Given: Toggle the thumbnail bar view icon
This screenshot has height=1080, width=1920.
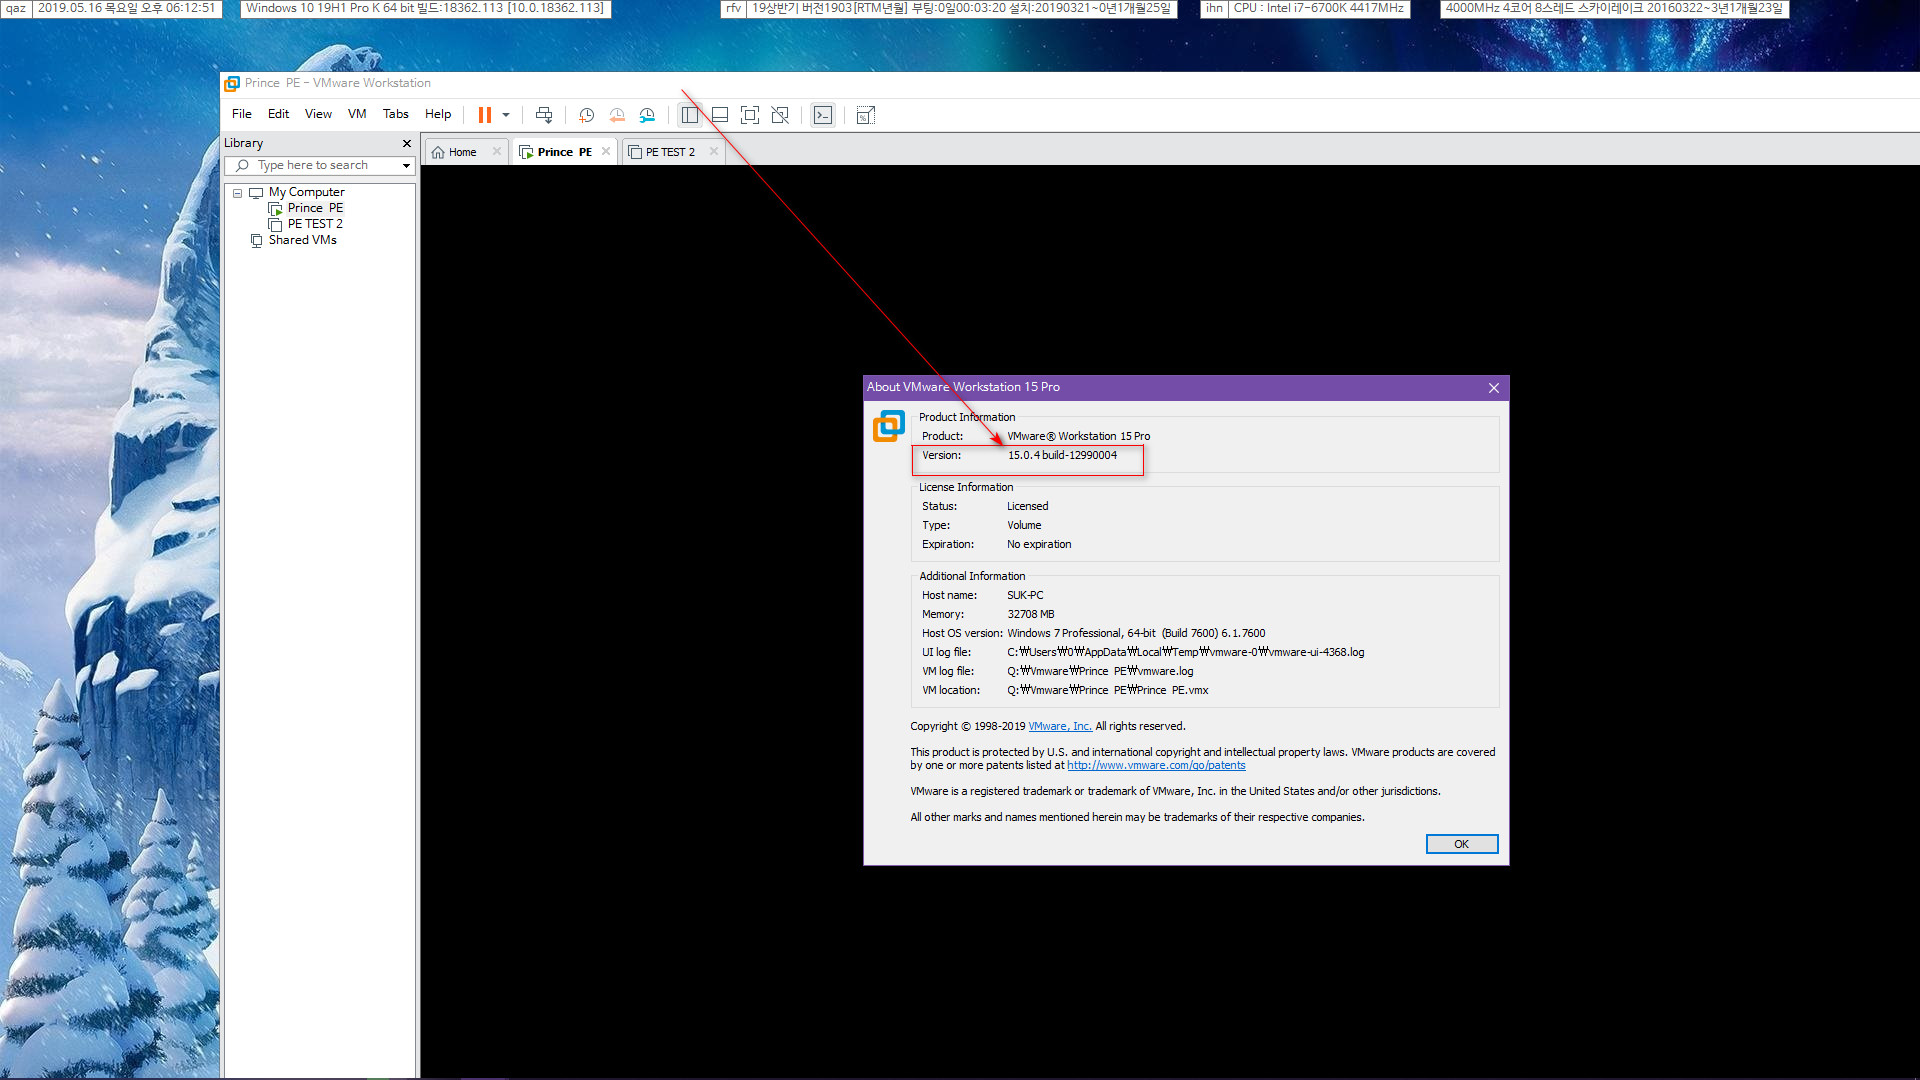Looking at the screenshot, I should click(x=720, y=115).
